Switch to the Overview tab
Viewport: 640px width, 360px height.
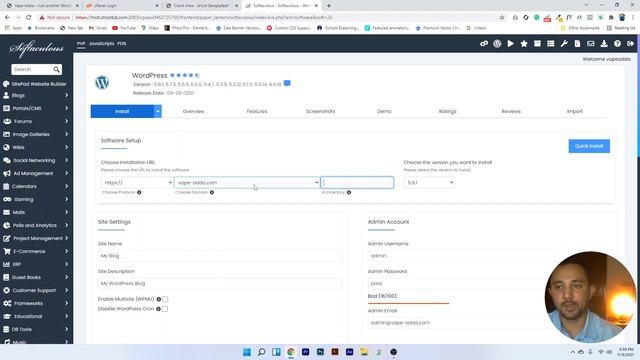click(x=193, y=111)
